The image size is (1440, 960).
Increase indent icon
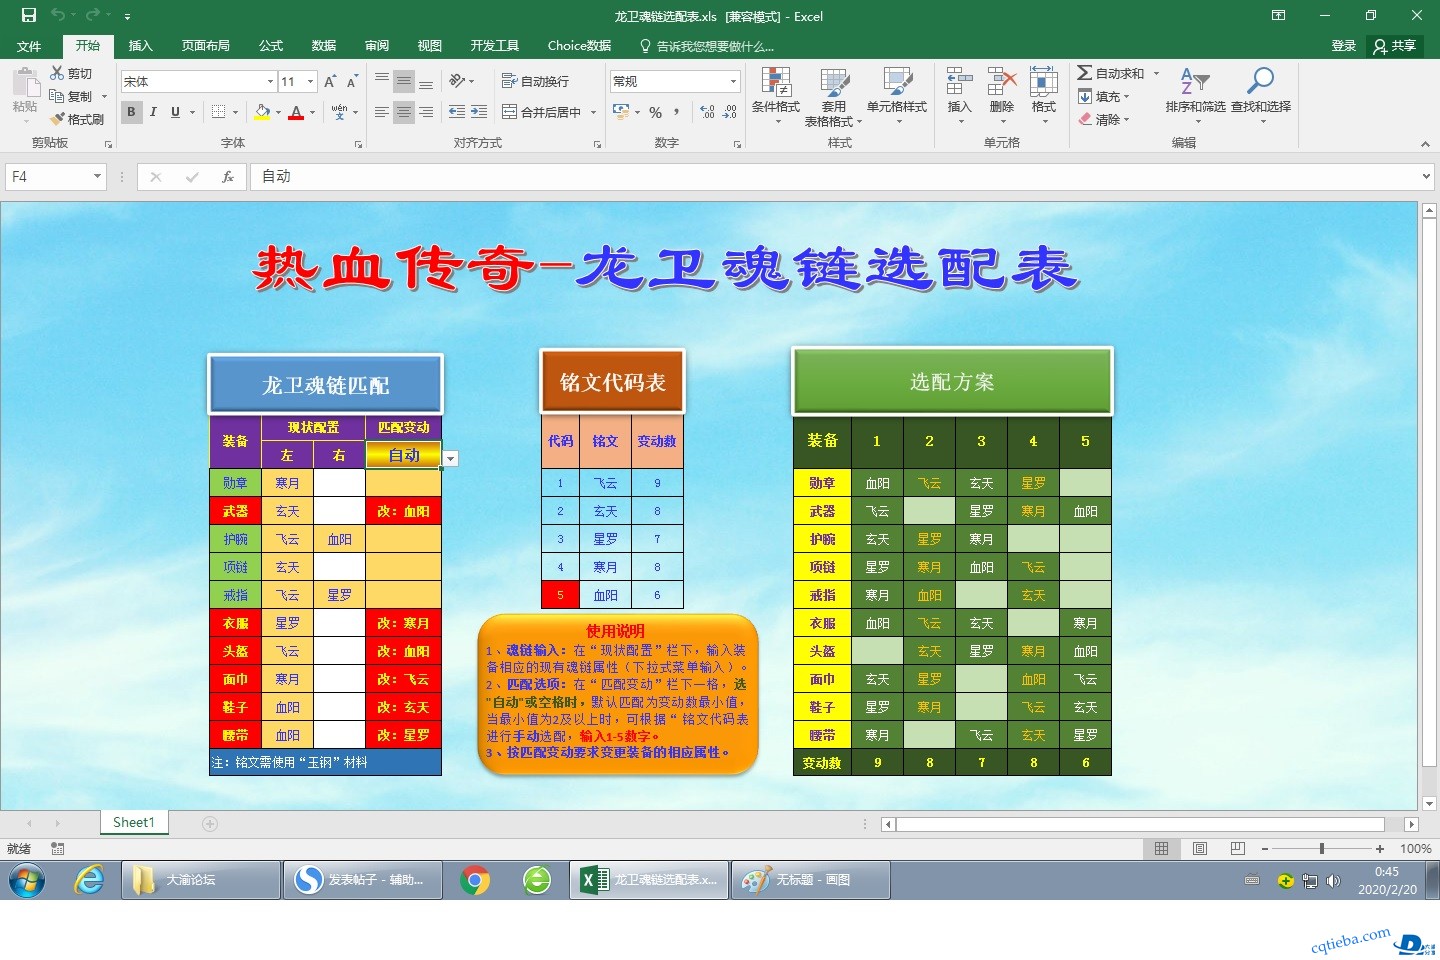coord(479,112)
